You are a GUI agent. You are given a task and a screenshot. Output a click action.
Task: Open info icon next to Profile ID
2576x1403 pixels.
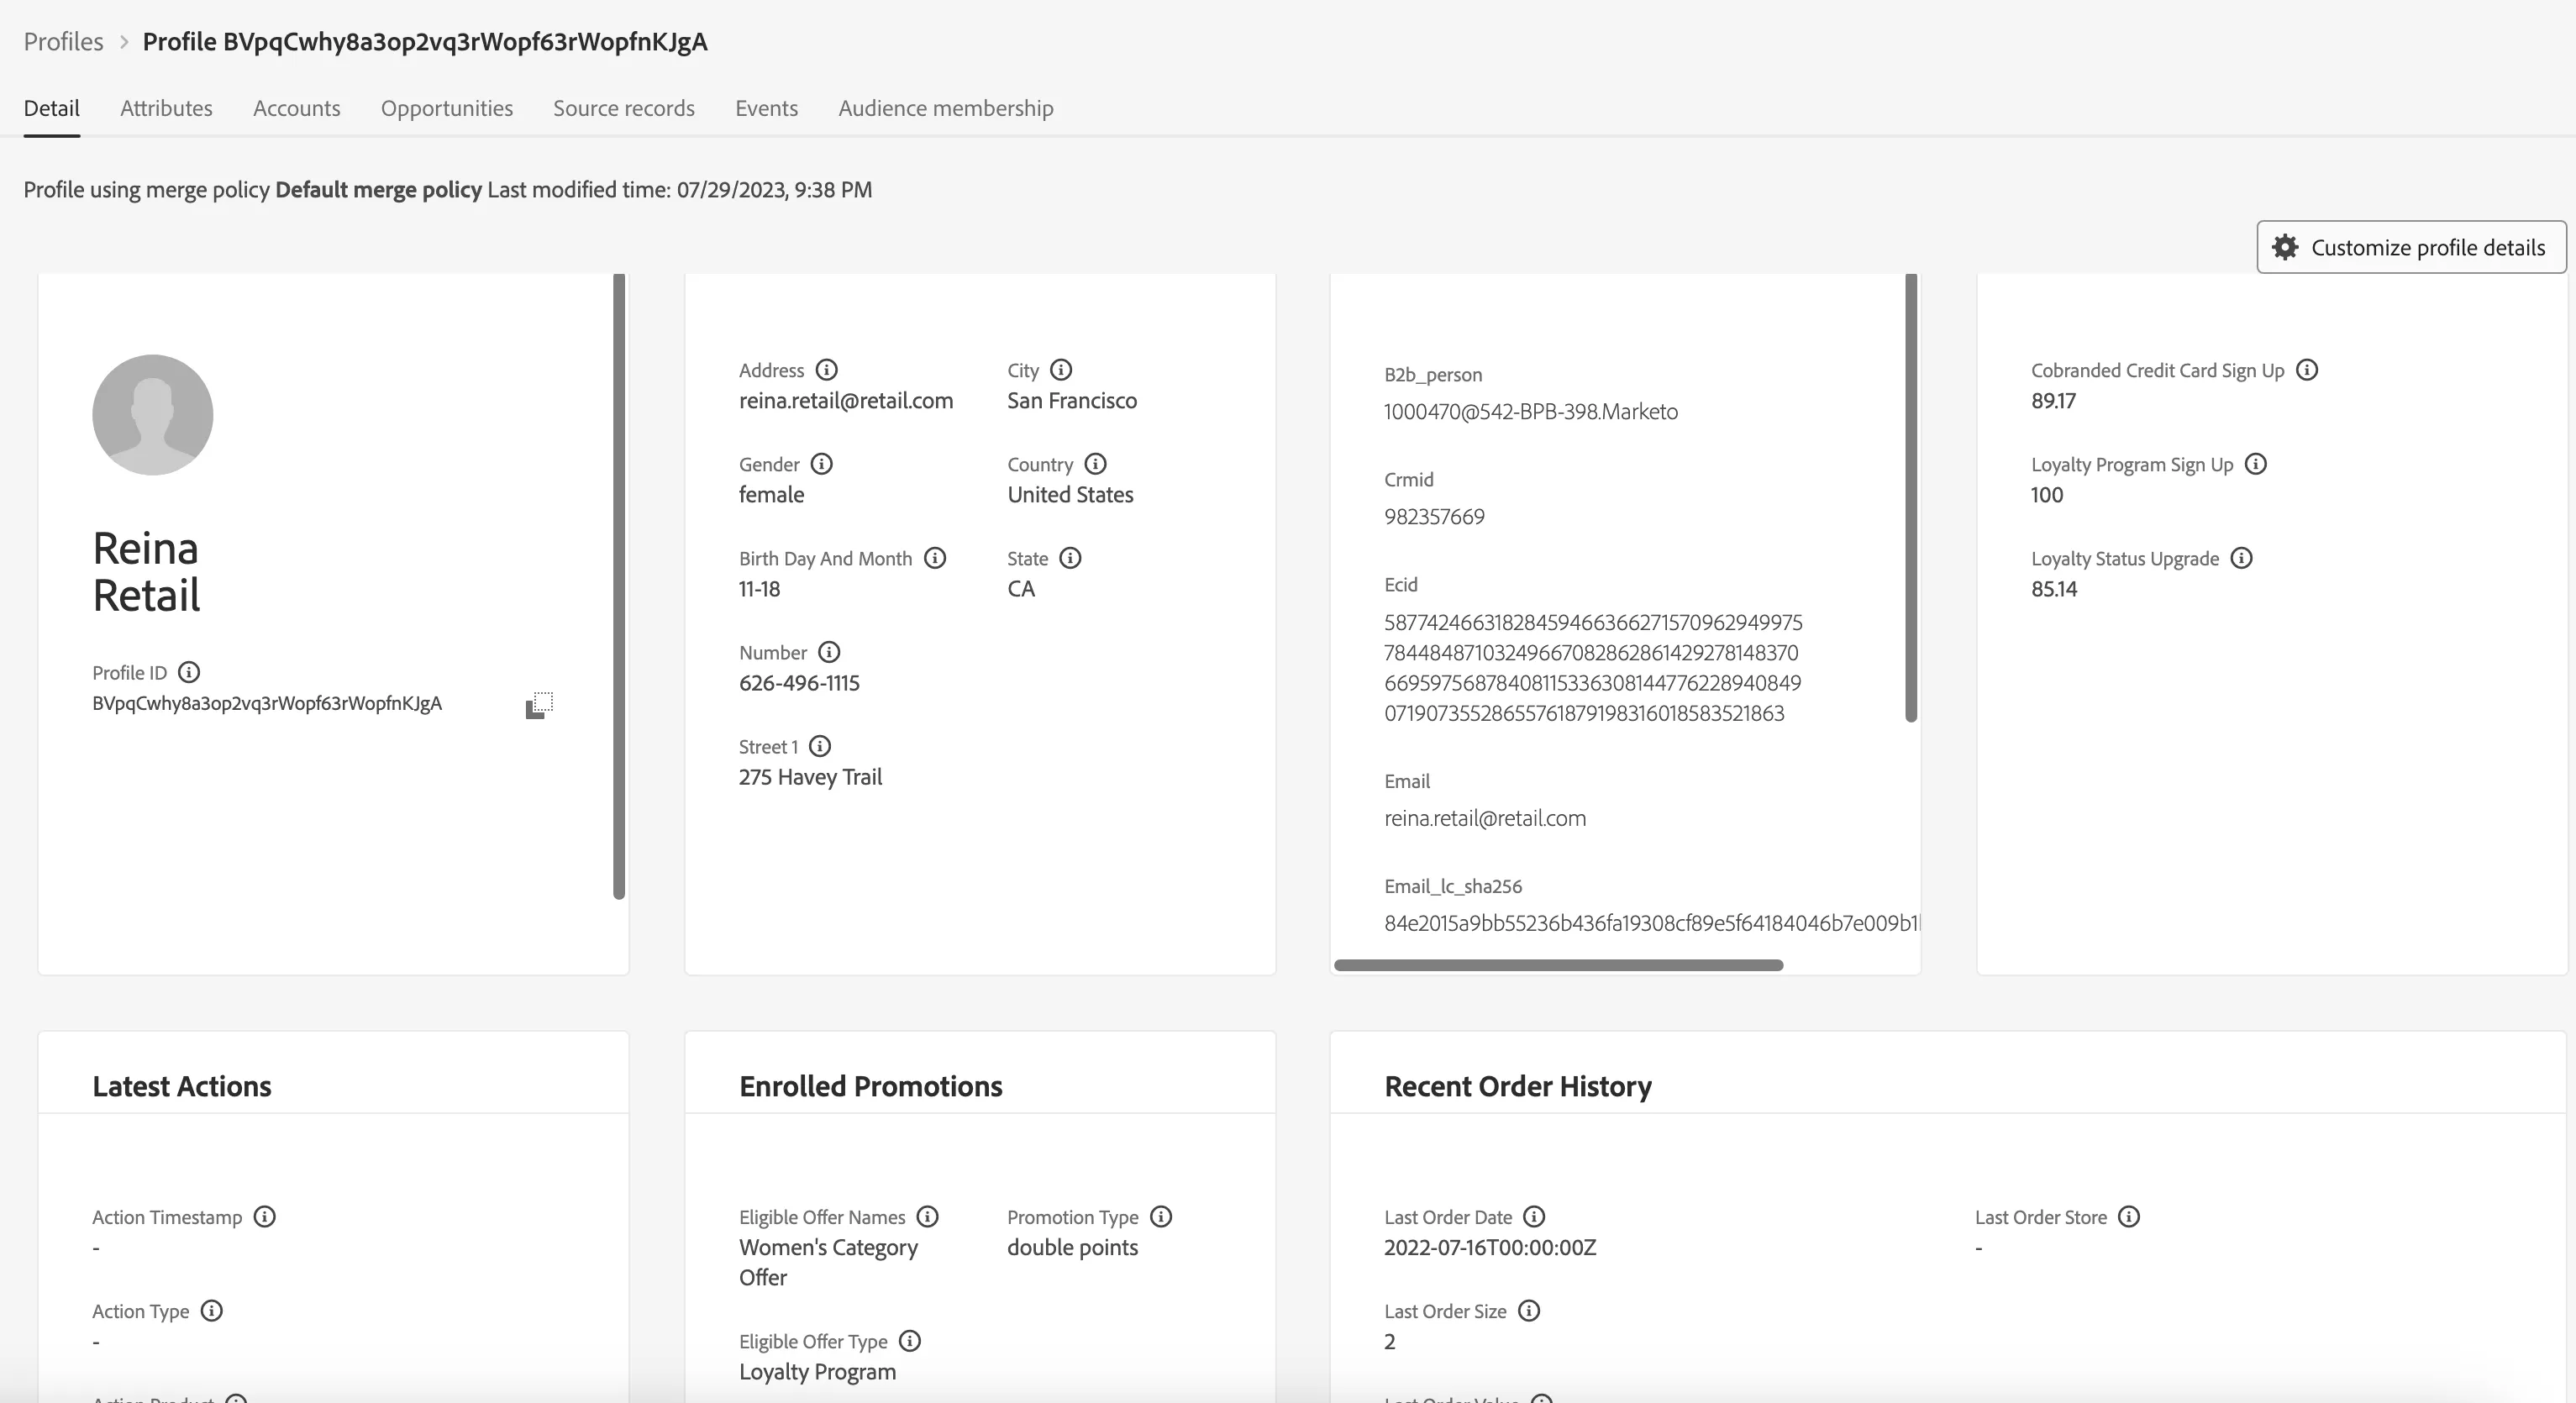189,672
